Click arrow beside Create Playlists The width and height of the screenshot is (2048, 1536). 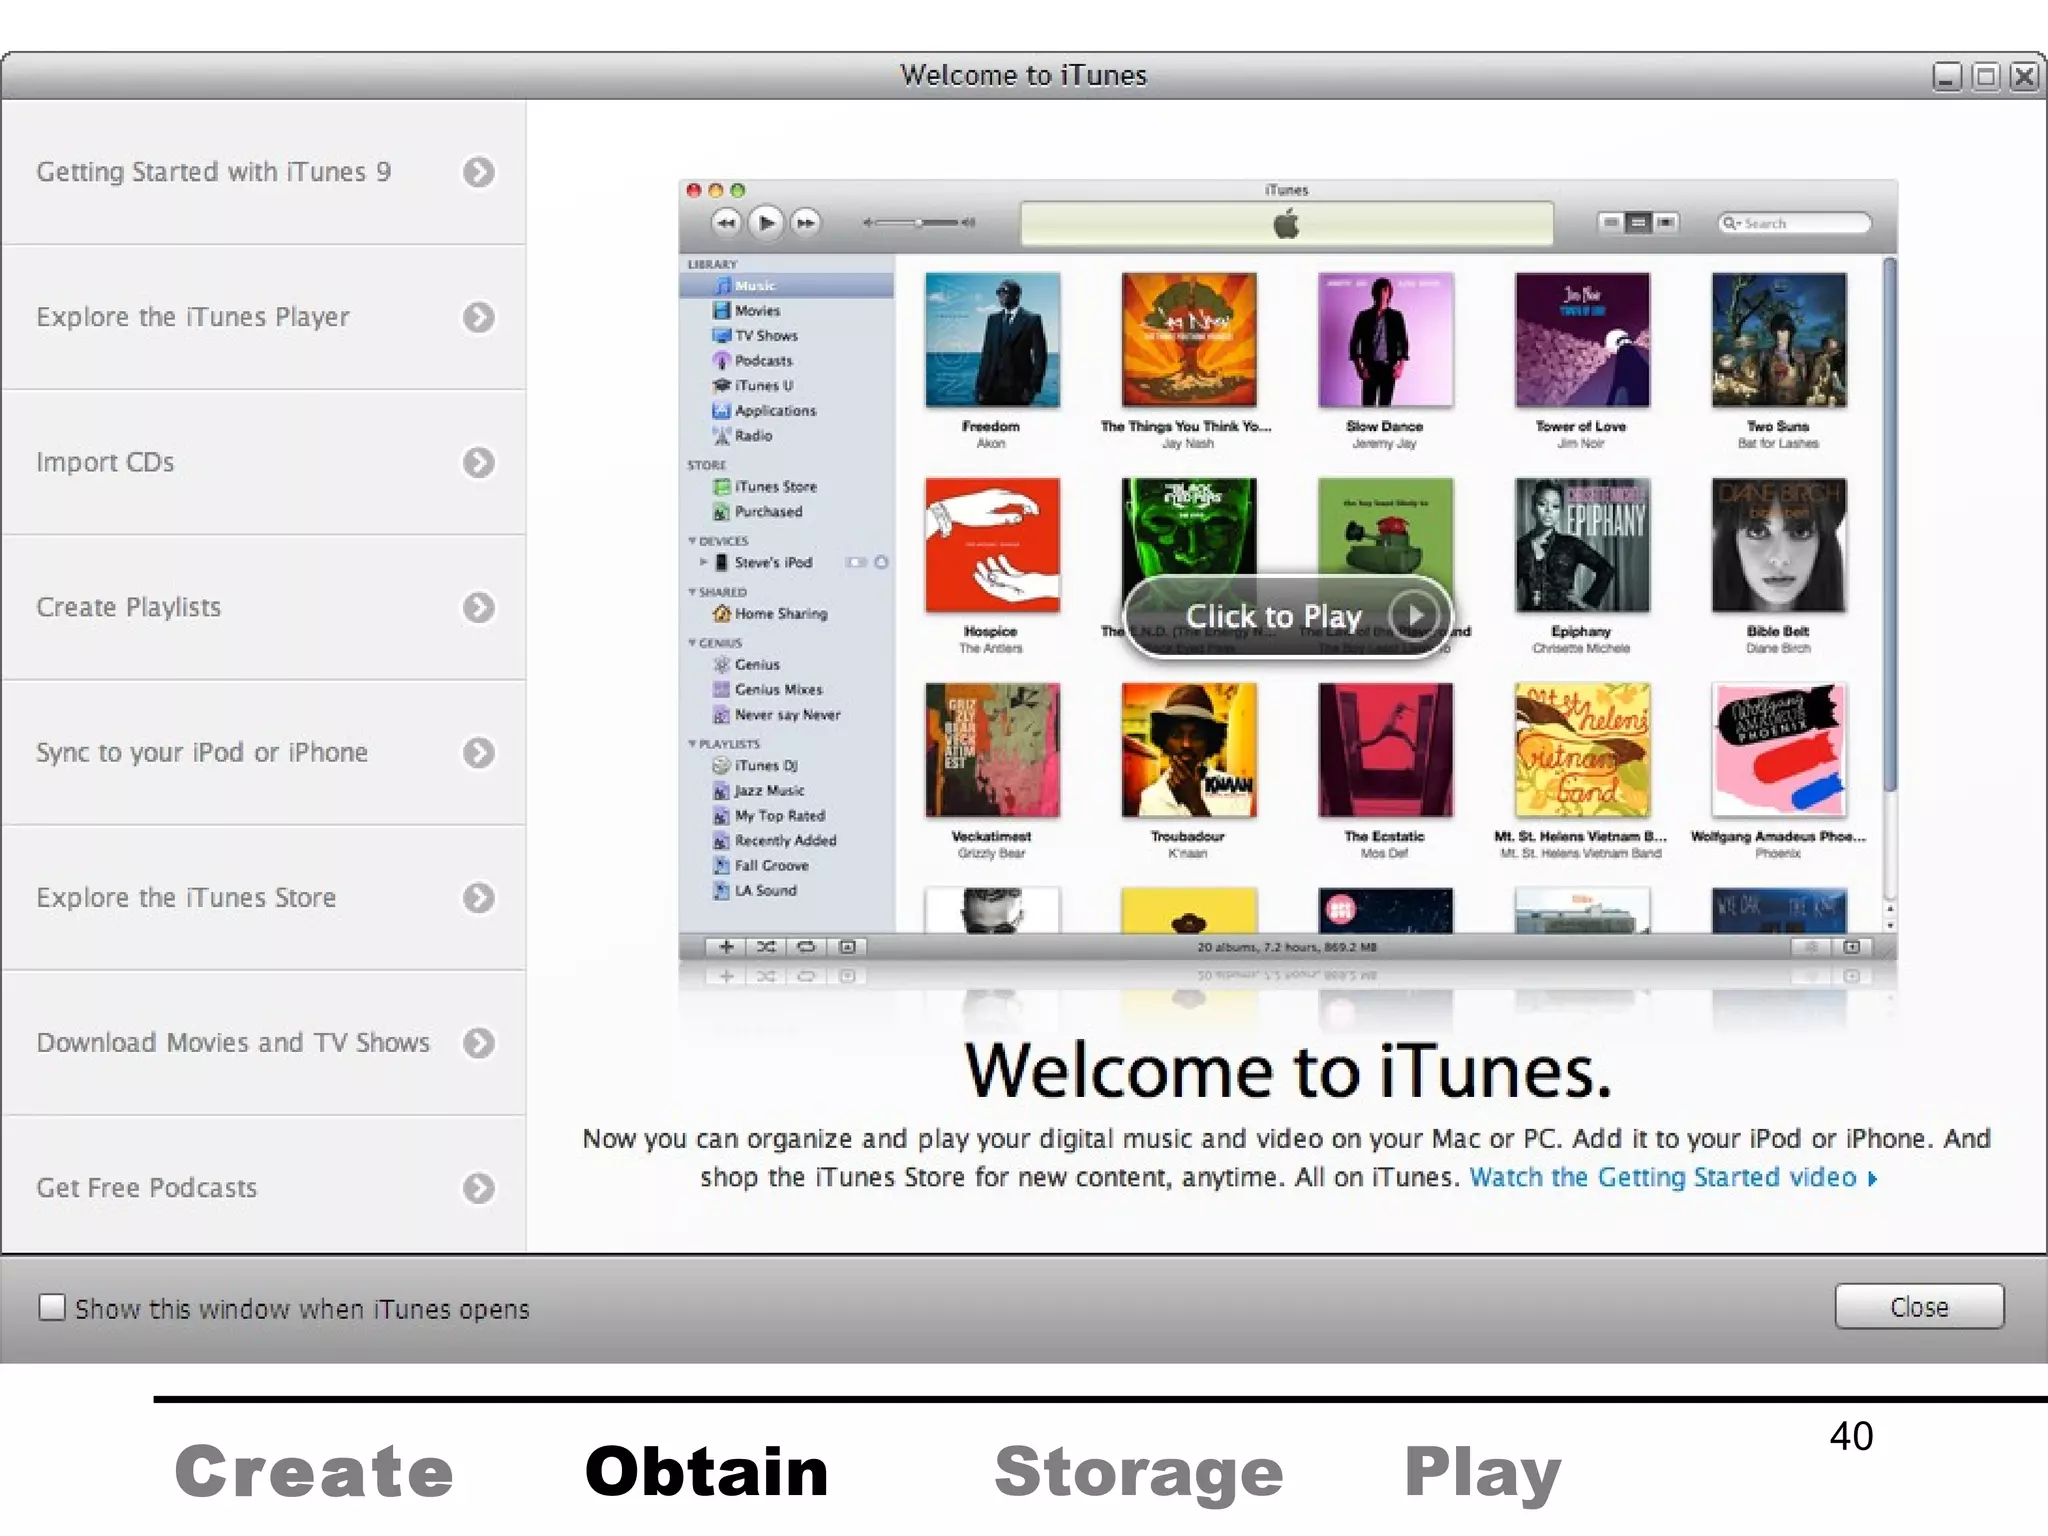click(x=479, y=607)
